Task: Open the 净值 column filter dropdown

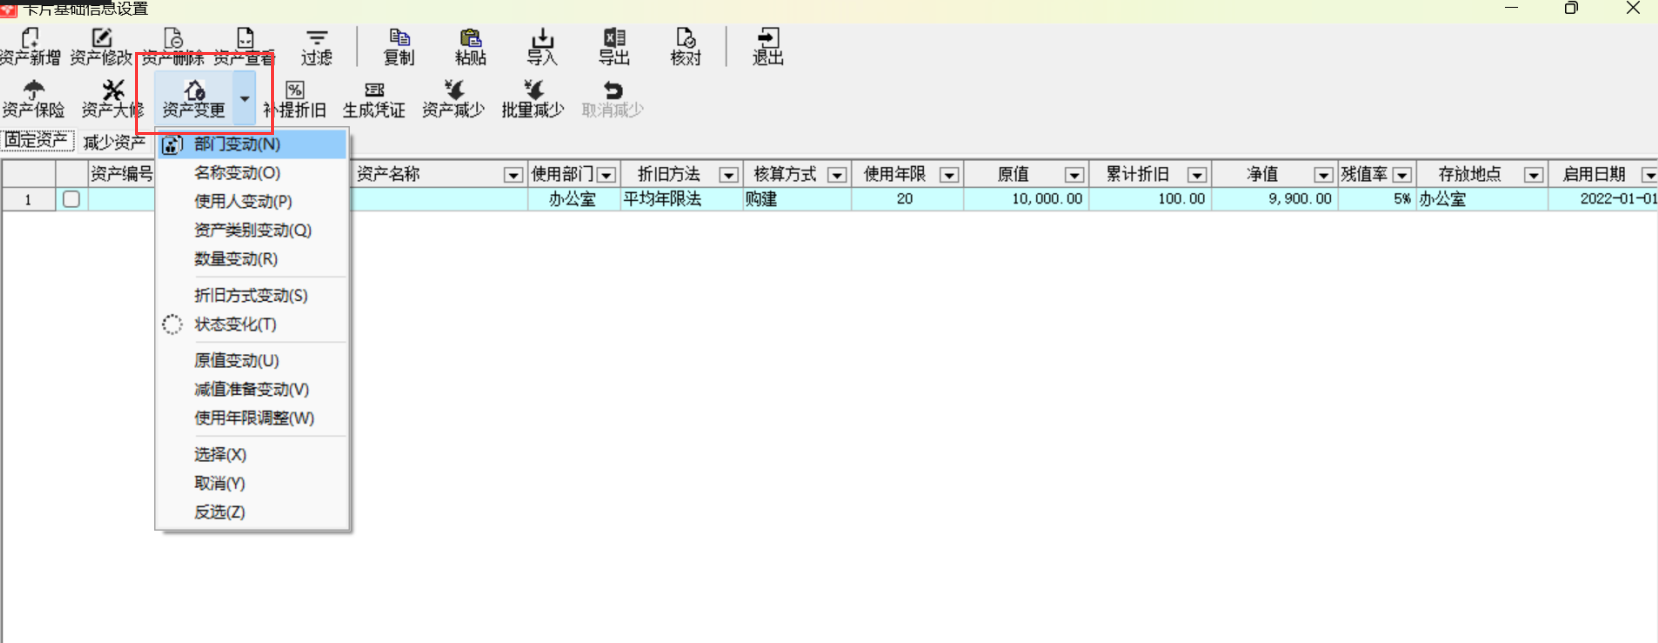Action: (1323, 175)
